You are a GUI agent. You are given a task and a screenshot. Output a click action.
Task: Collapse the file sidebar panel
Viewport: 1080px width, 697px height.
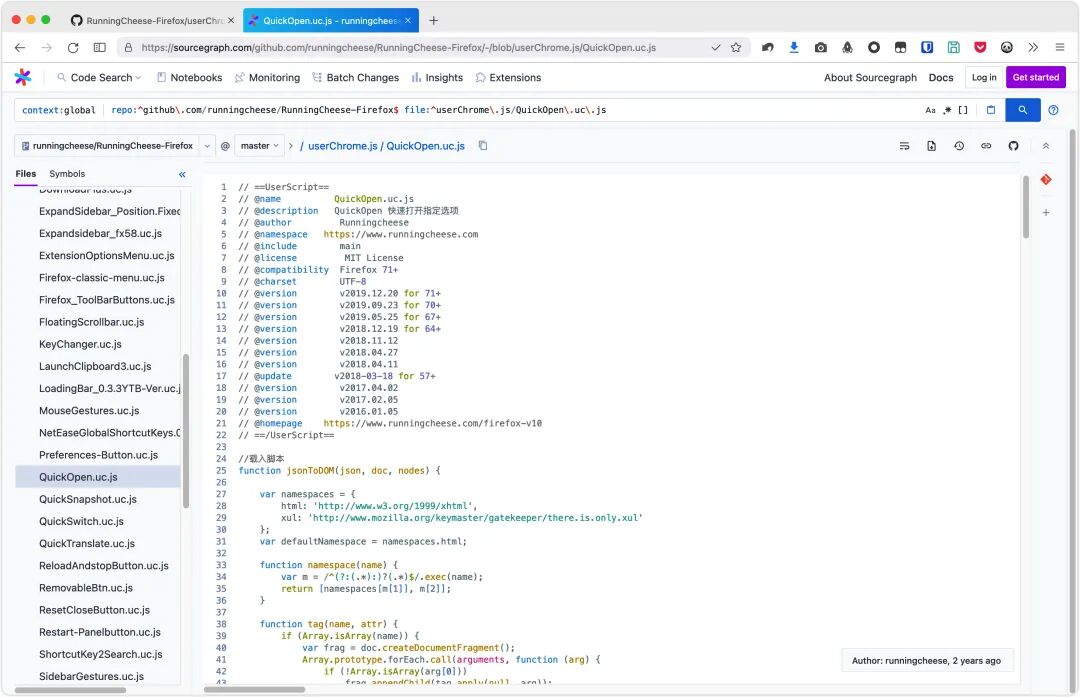[182, 174]
